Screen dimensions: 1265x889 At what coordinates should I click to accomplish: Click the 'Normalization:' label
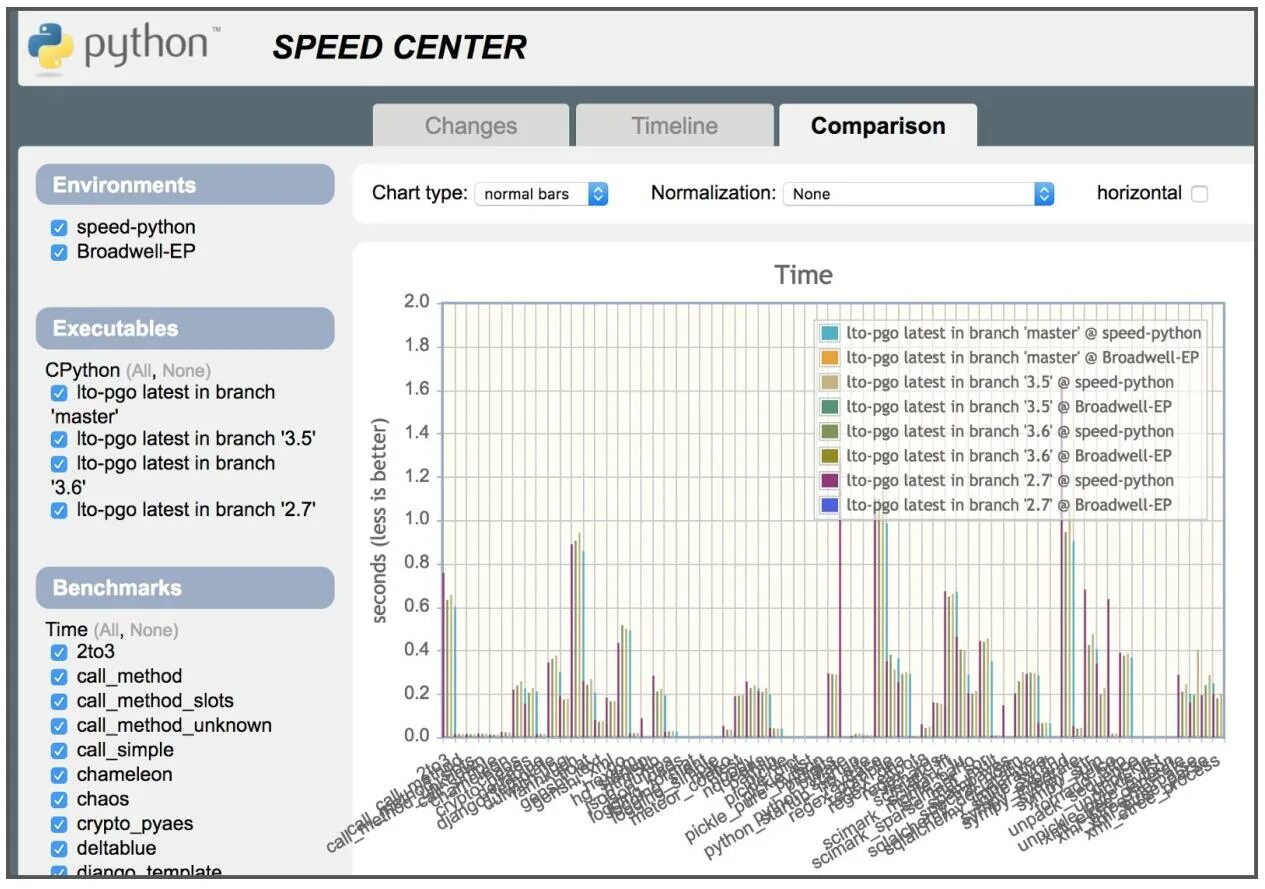point(713,193)
